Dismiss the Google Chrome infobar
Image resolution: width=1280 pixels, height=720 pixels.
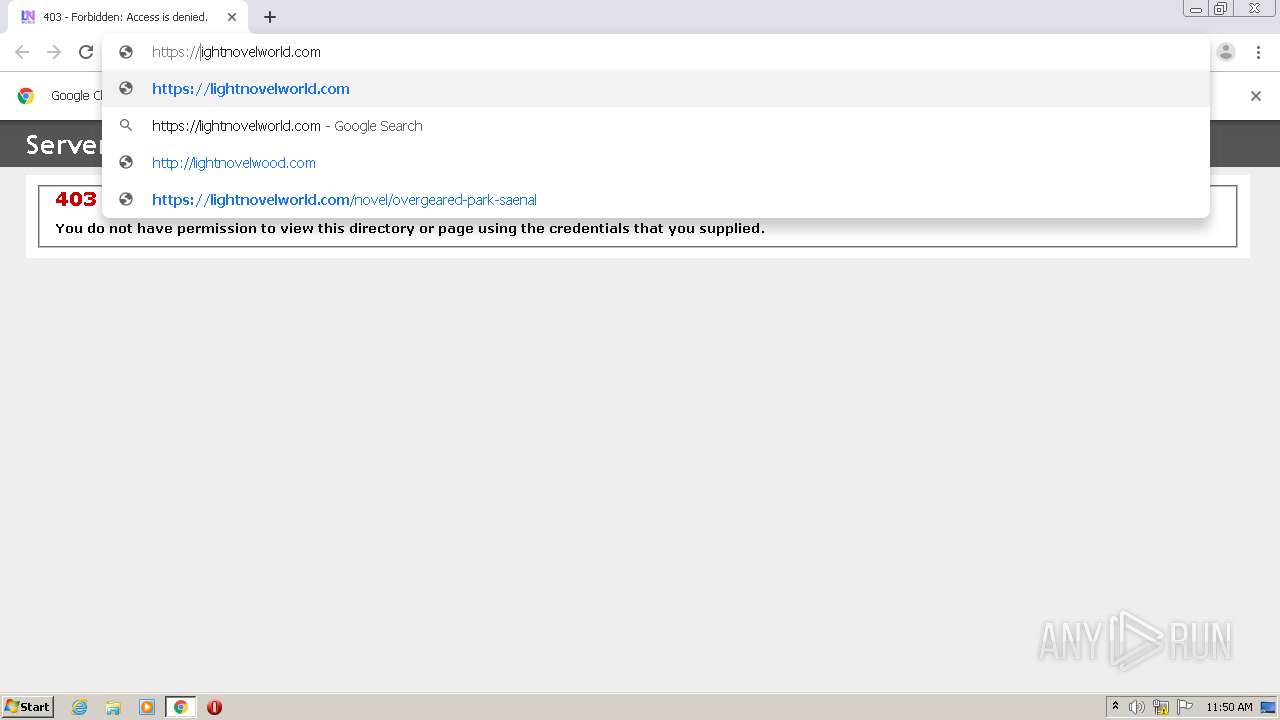click(x=1256, y=96)
